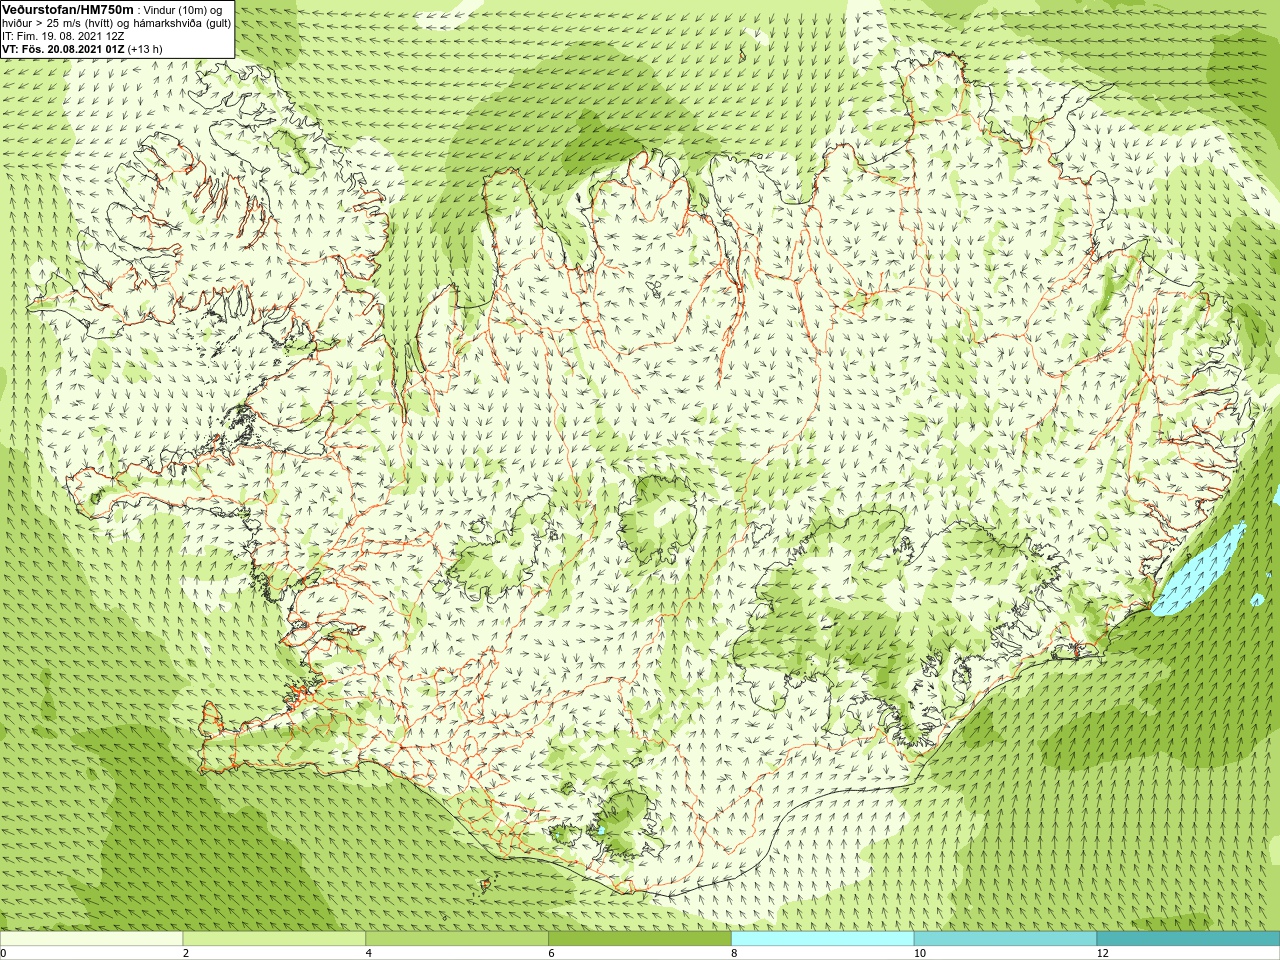Click the small cyan wind patch near east edge
This screenshot has width=1280, height=960.
[x=1257, y=599]
